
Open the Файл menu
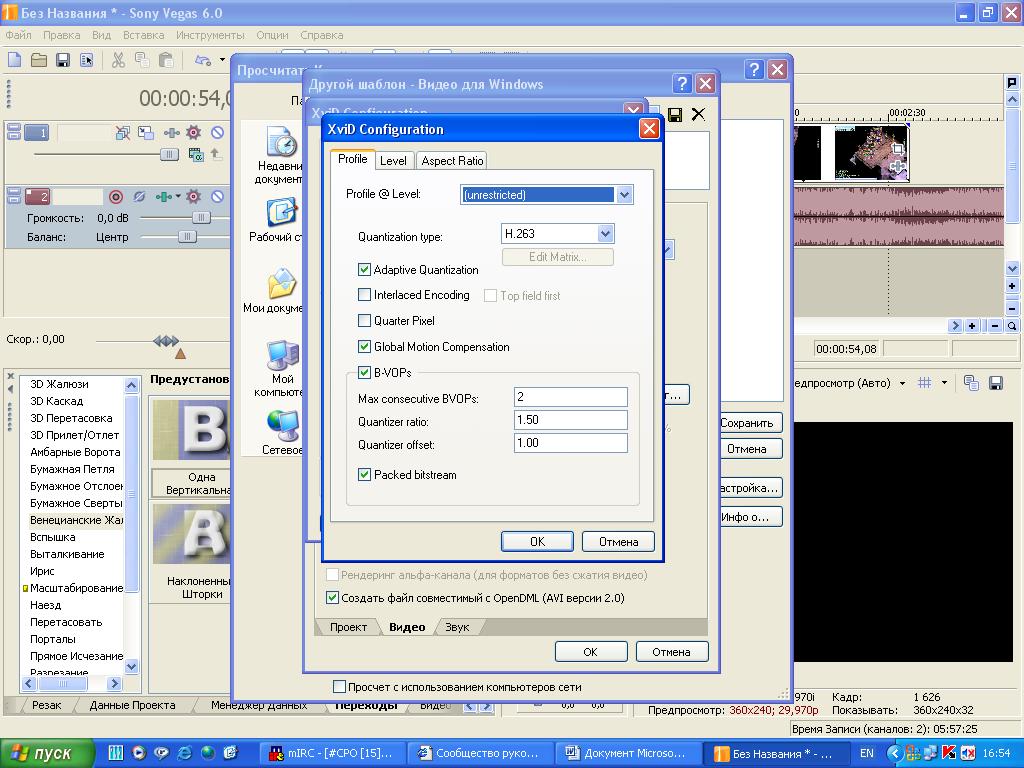[x=18, y=35]
